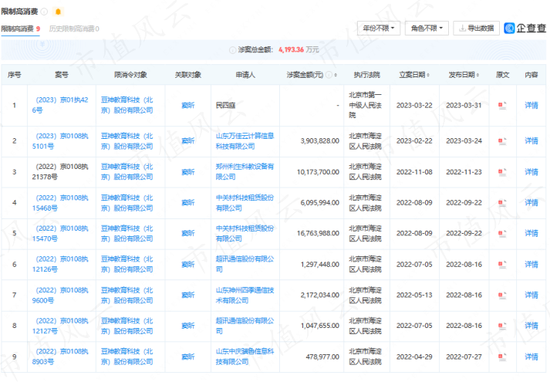Open applicant 超讯通信 in row 8
550x382 pixels.
(244, 326)
